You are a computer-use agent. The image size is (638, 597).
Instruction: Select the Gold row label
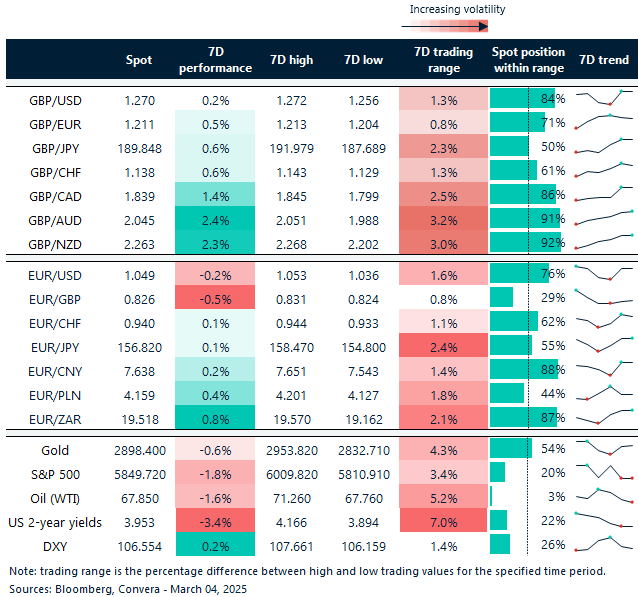point(55,450)
